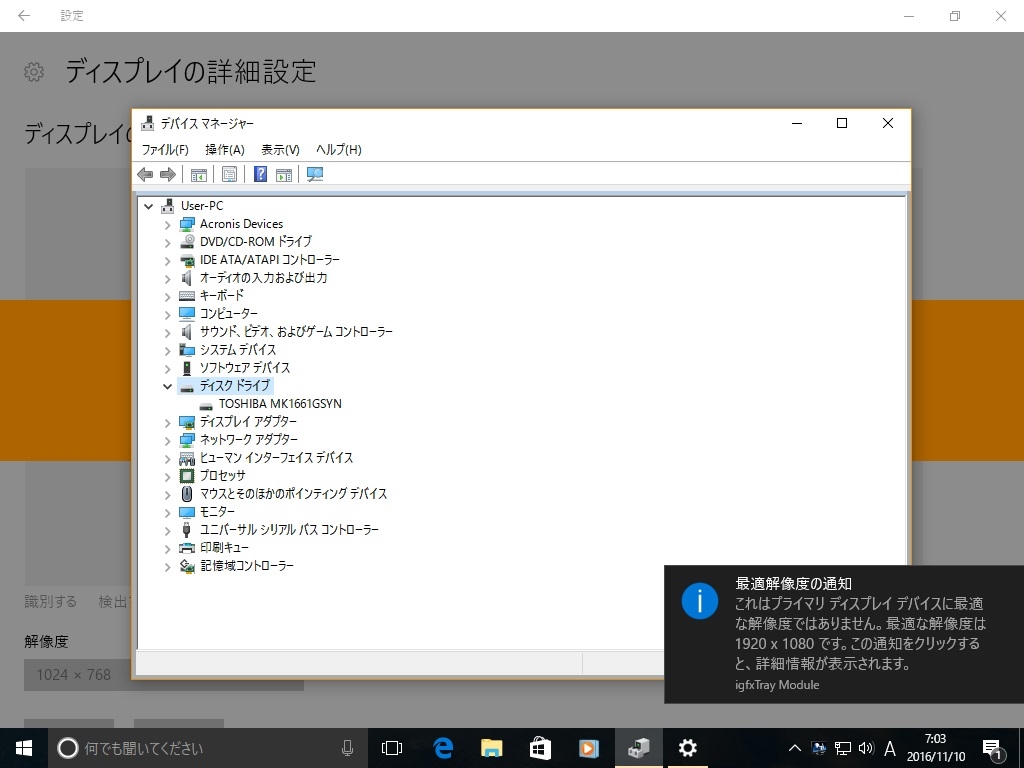The image size is (1024, 768).
Task: Click the network tray icon
Action: [843, 748]
